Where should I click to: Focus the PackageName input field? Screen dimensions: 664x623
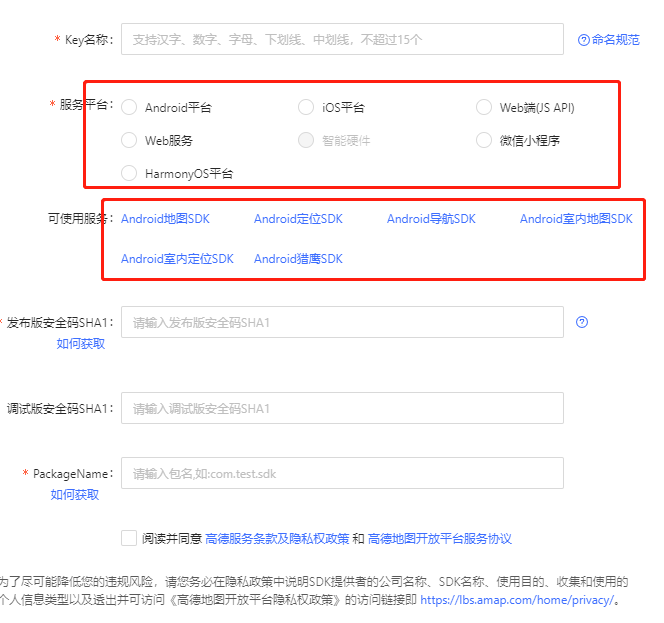[342, 473]
